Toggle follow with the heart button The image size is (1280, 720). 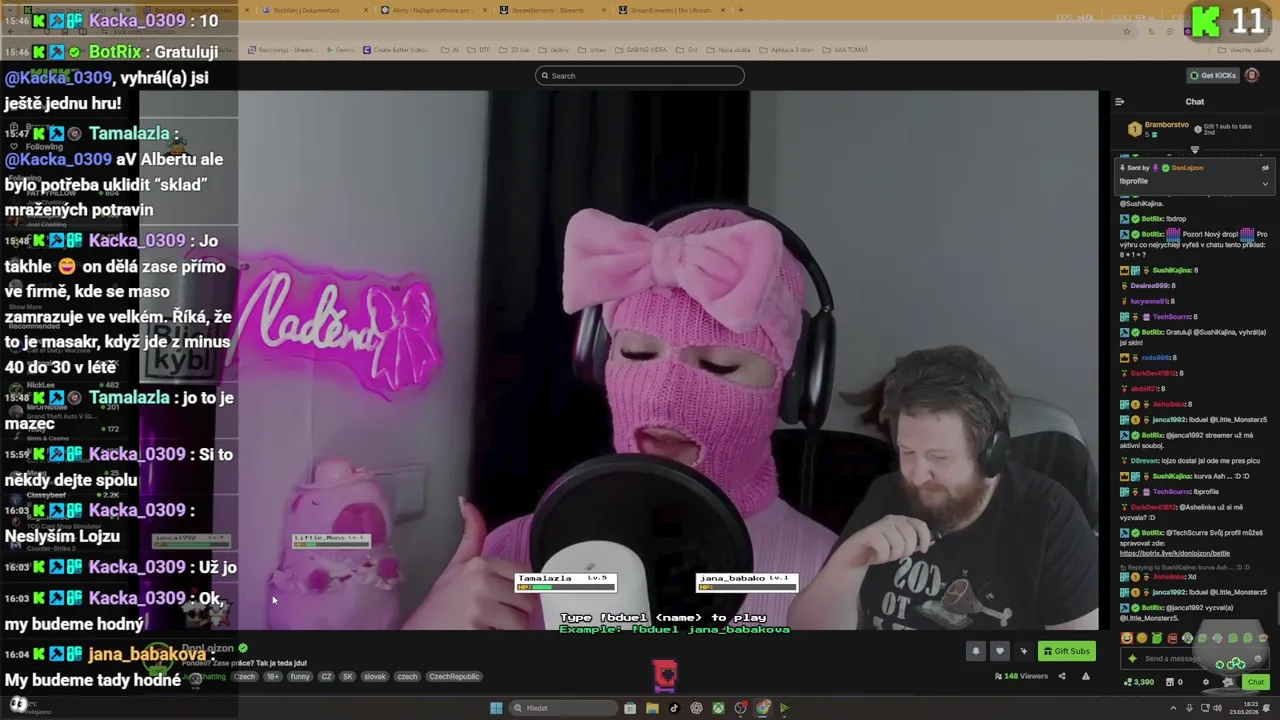[x=999, y=651]
